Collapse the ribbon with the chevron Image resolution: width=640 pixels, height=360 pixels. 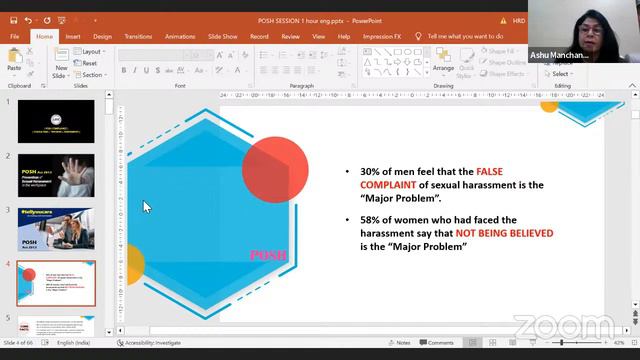click(632, 85)
